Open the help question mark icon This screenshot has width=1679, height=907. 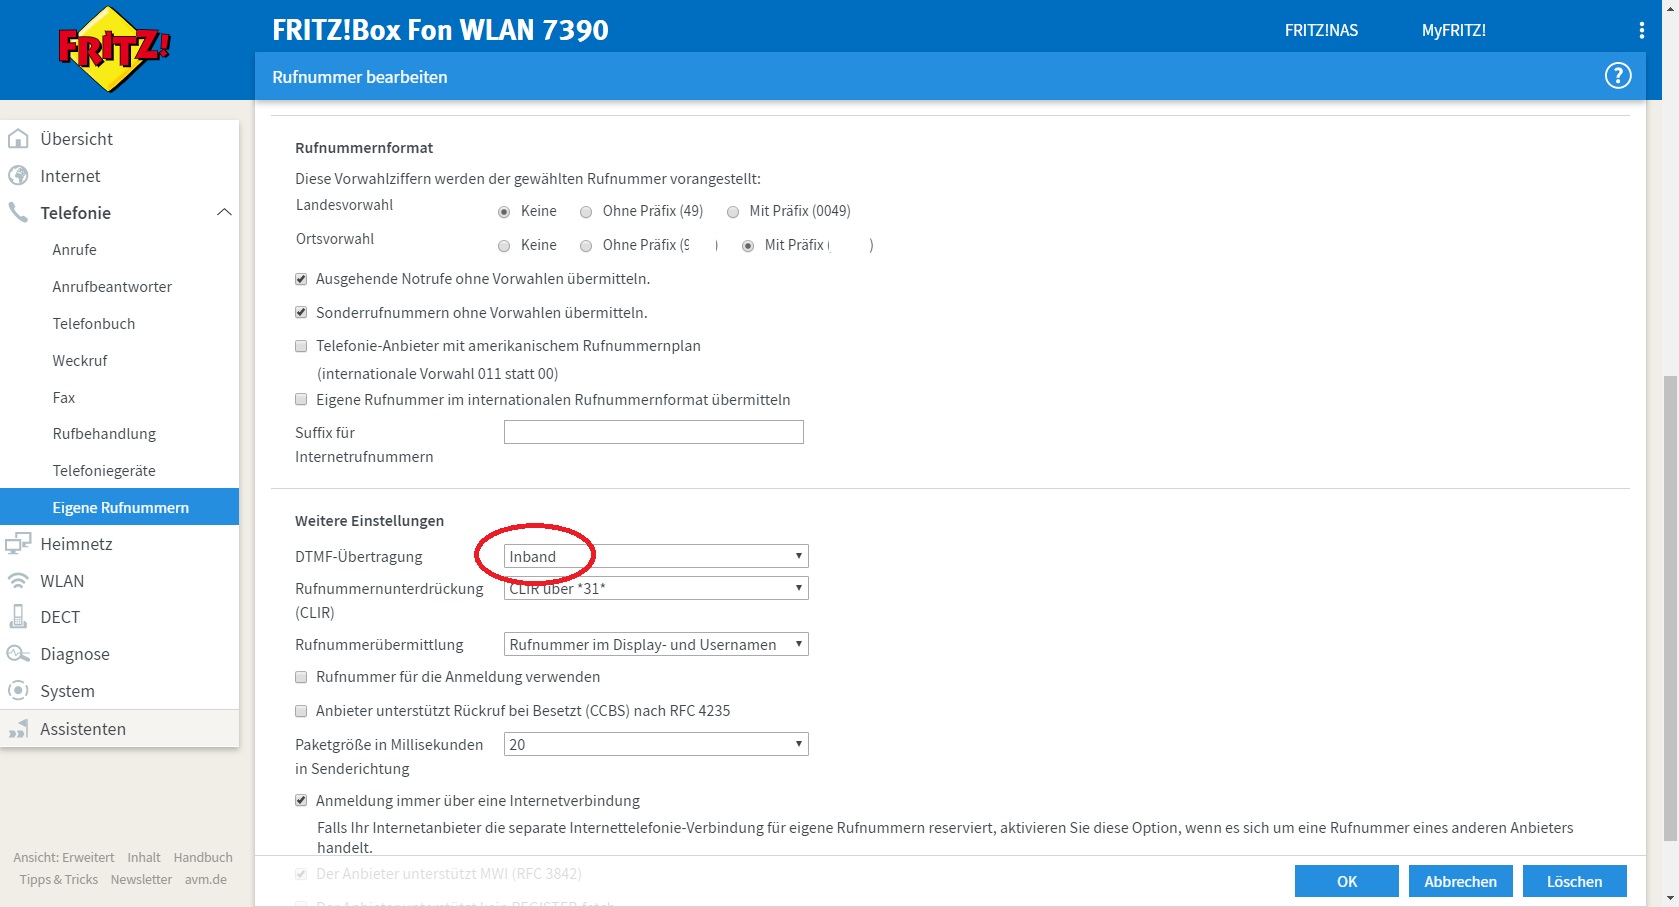[1617, 76]
